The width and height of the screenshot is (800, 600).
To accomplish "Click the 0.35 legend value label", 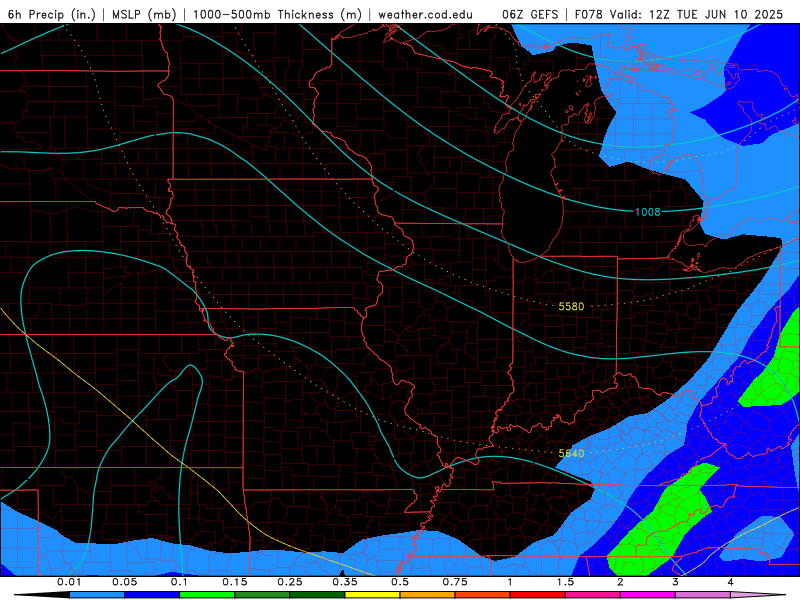I will tap(345, 582).
